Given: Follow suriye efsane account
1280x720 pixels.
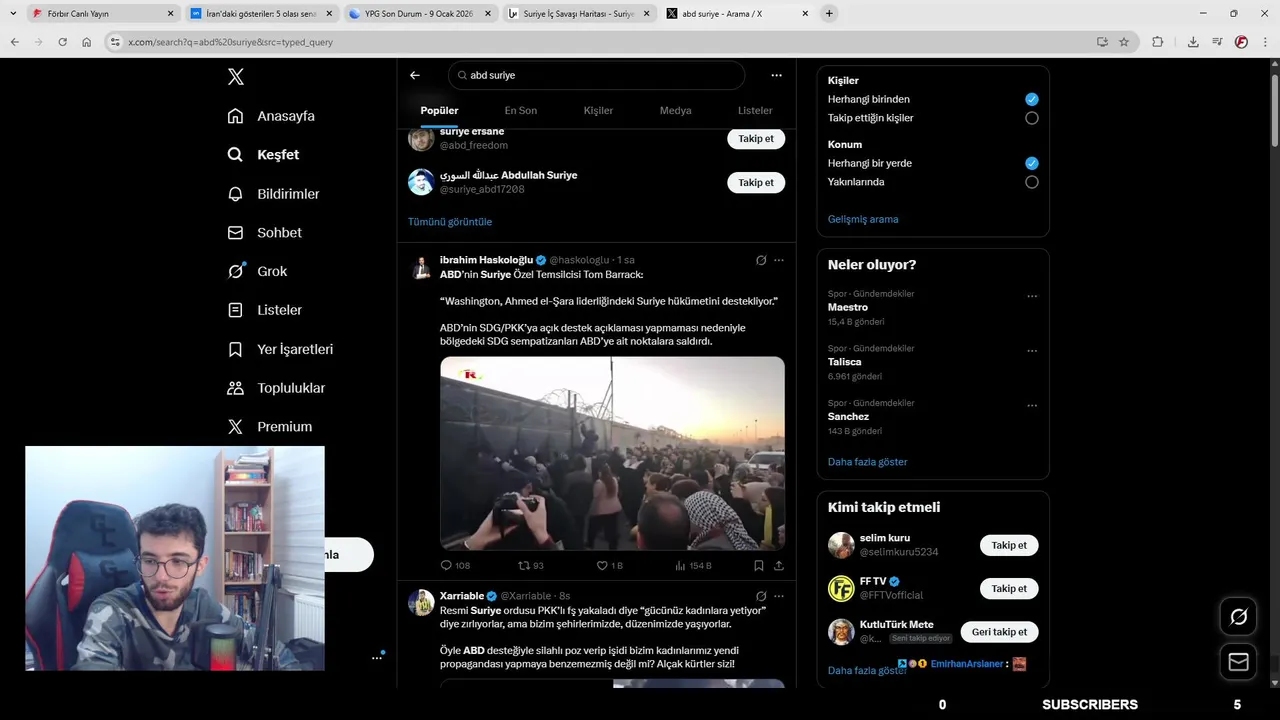Looking at the screenshot, I should pos(756,139).
